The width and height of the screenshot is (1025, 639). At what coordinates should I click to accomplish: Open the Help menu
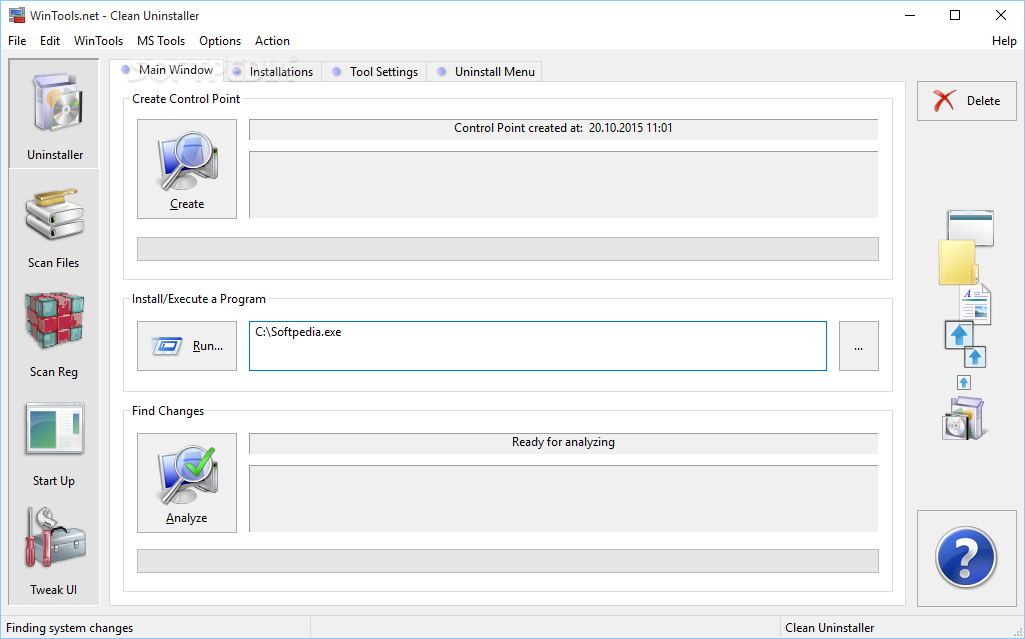pos(1003,41)
